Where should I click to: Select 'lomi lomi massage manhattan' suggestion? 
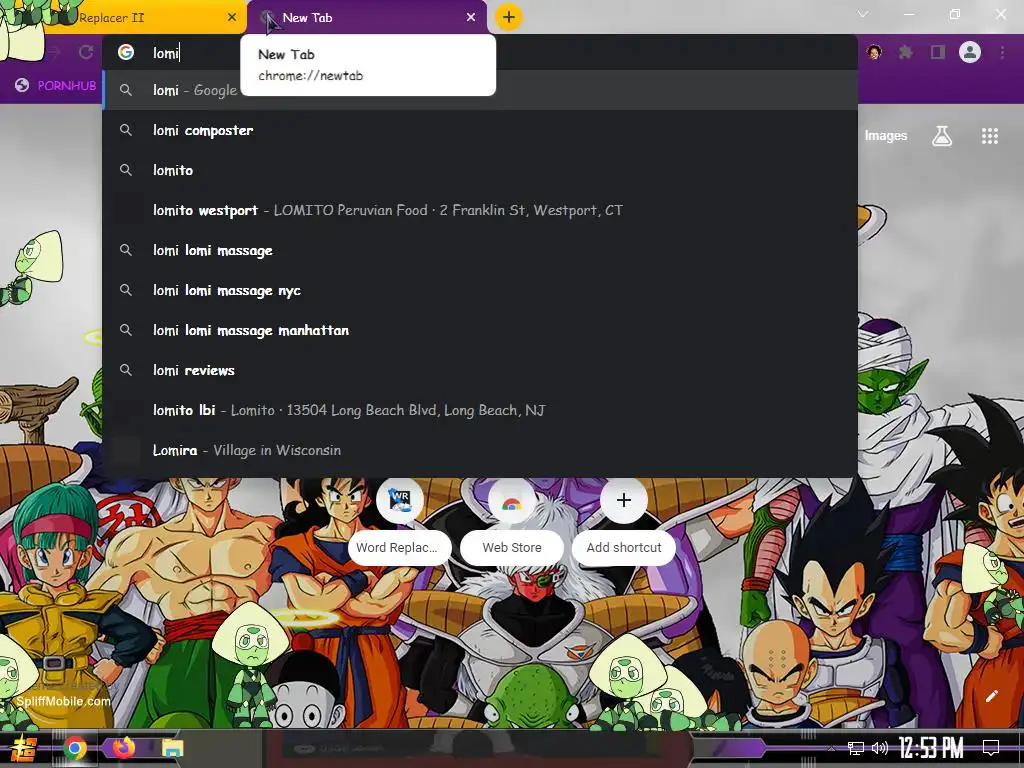click(x=480, y=330)
